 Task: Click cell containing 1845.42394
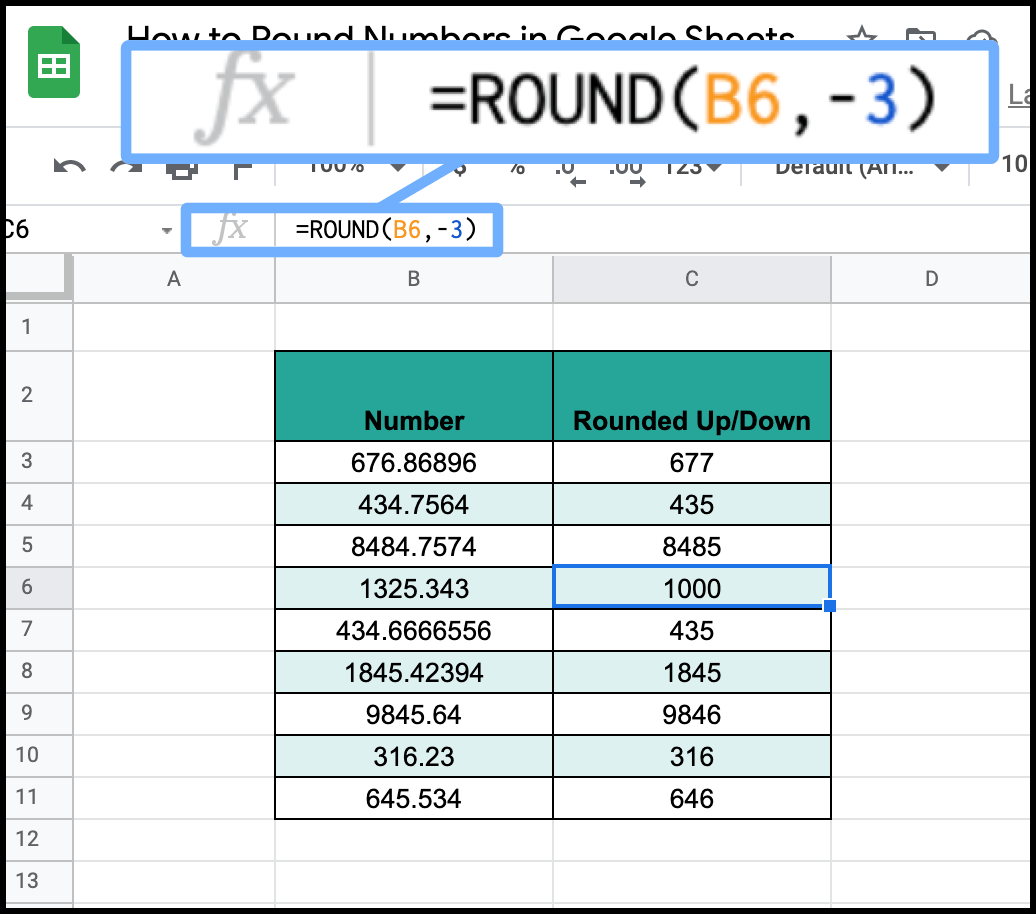414,672
